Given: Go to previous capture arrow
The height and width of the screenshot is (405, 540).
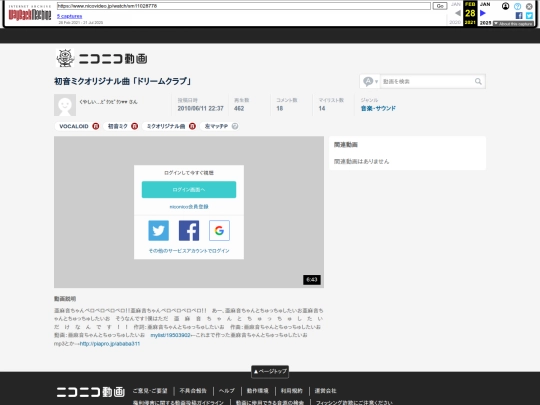Looking at the screenshot, I should [458, 13].
